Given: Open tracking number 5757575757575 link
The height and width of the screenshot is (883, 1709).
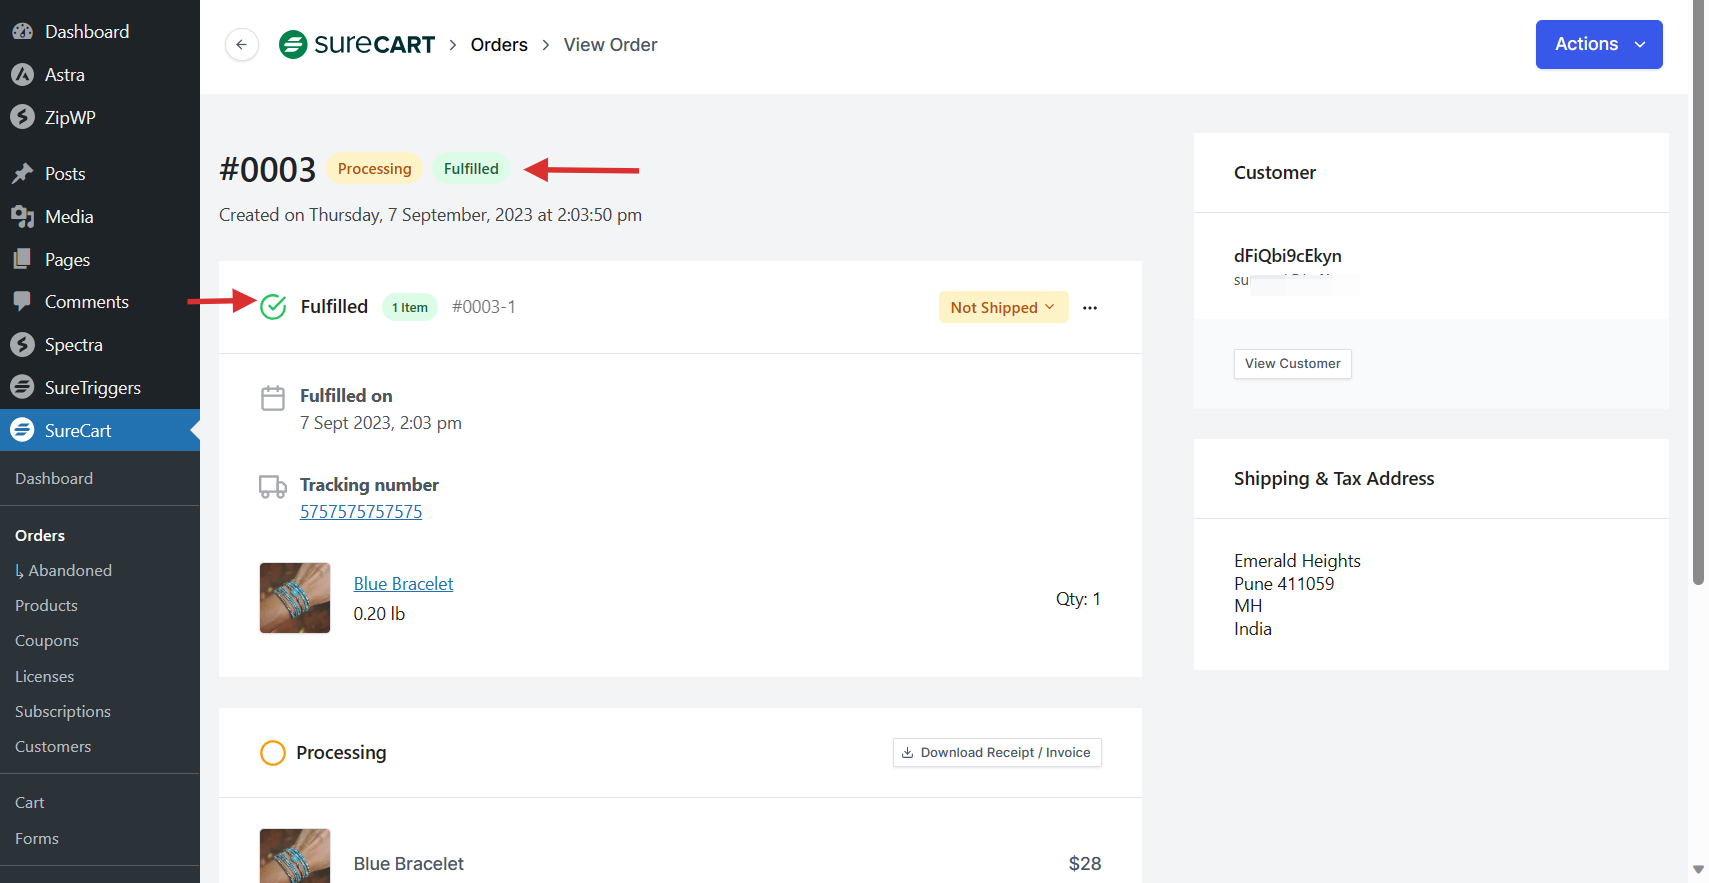Looking at the screenshot, I should pyautogui.click(x=361, y=512).
